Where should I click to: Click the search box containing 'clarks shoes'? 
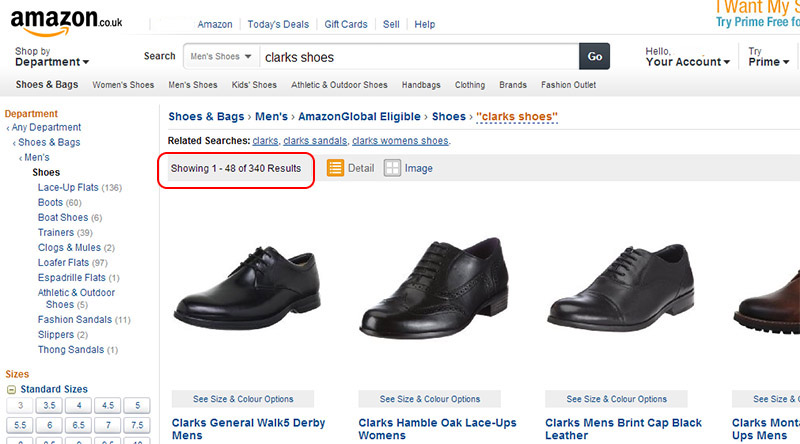pyautogui.click(x=420, y=57)
